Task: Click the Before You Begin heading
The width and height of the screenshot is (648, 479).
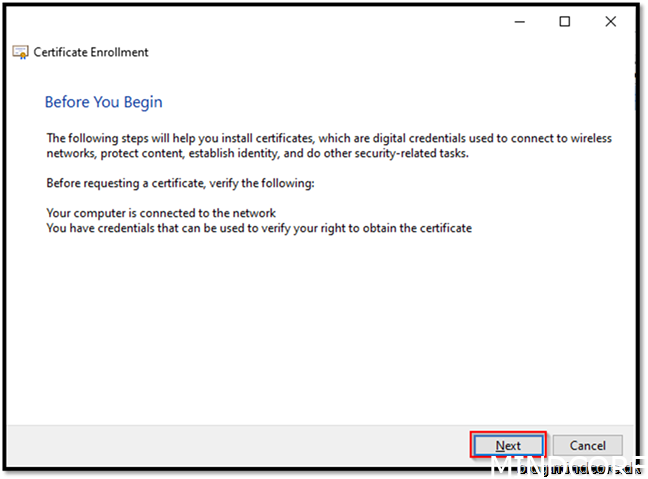Action: pos(103,102)
